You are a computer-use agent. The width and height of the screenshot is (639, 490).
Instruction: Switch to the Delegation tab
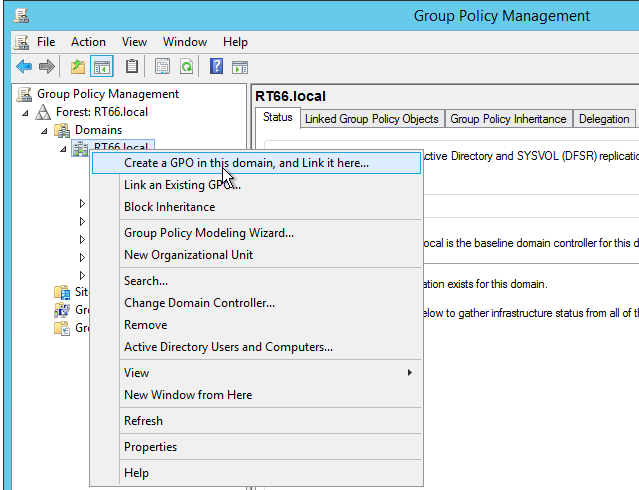604,119
